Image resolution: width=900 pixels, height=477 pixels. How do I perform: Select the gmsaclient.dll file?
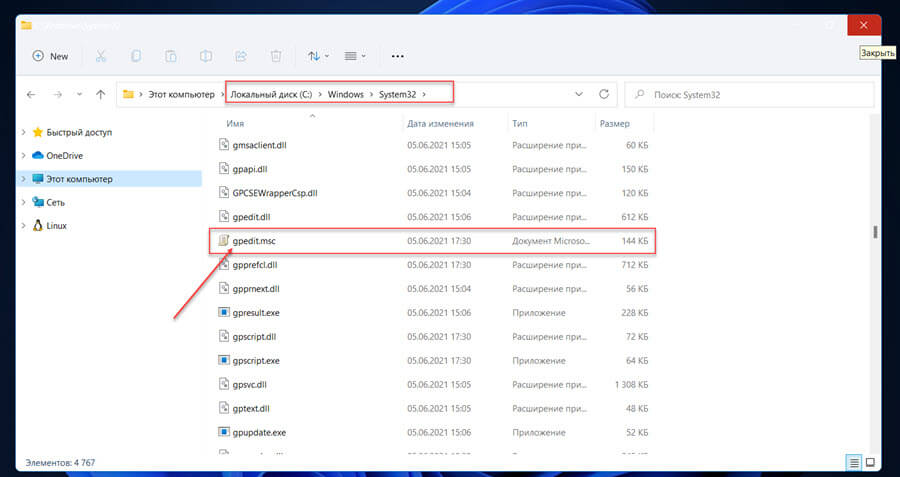pos(259,145)
